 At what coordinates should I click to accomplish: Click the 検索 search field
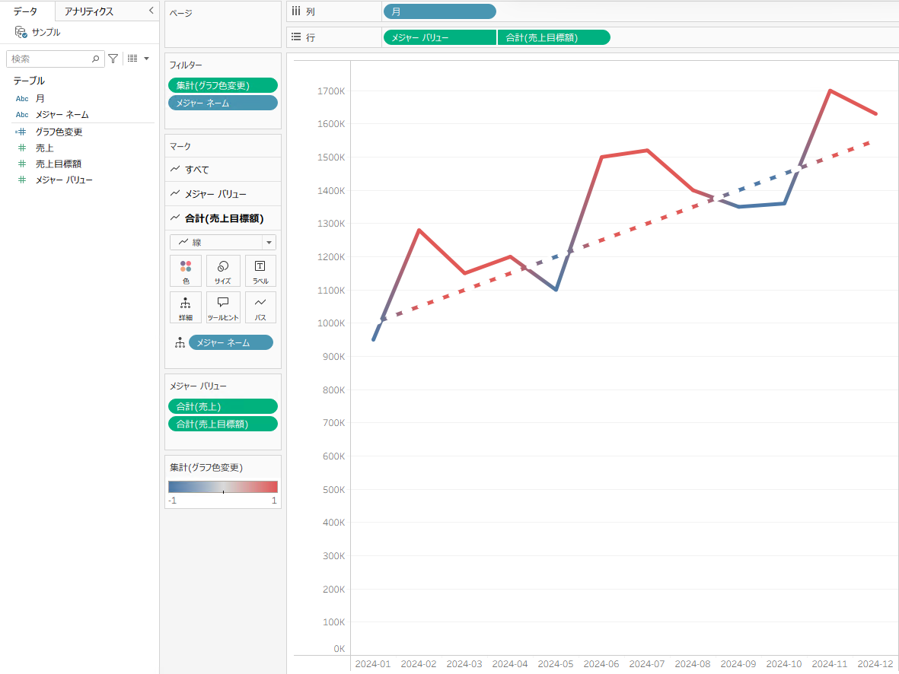pos(52,59)
